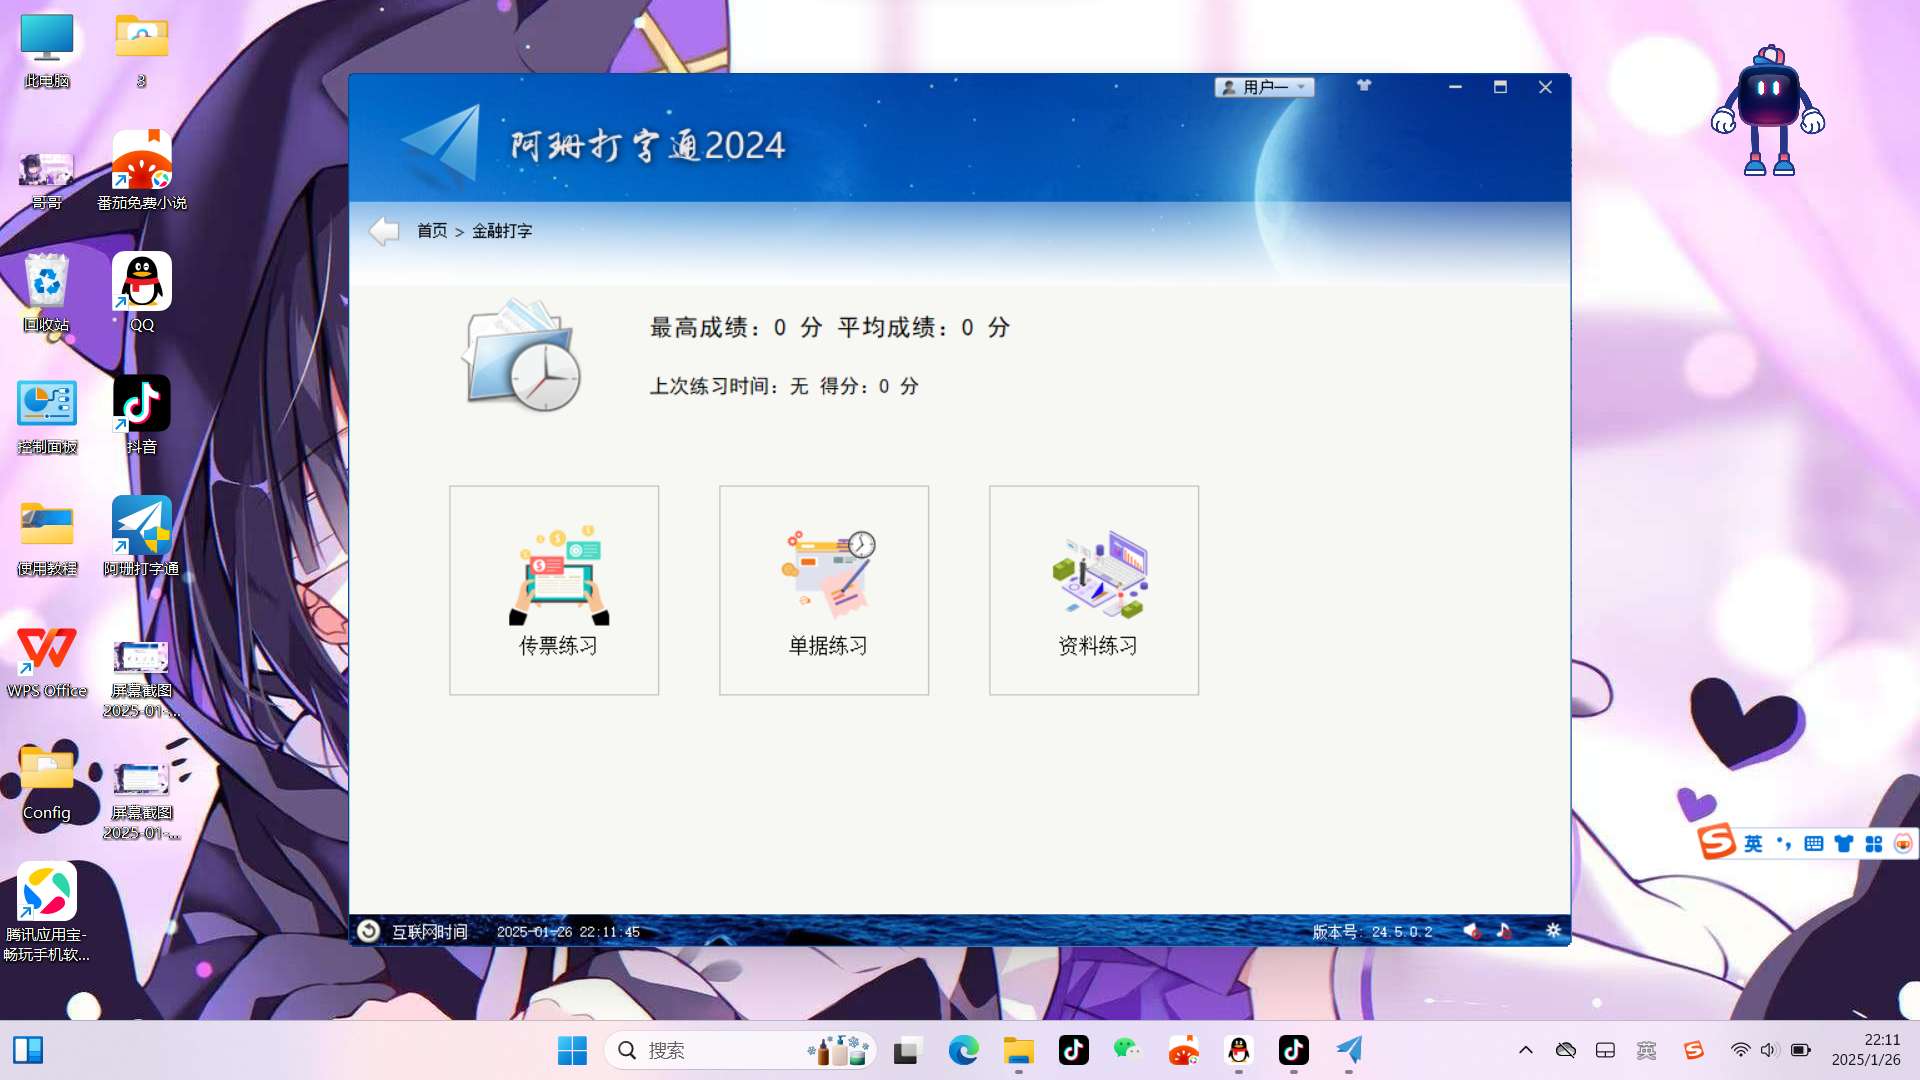Click the practice history clock folder icon
This screenshot has width=1920, height=1080.
pyautogui.click(x=523, y=355)
